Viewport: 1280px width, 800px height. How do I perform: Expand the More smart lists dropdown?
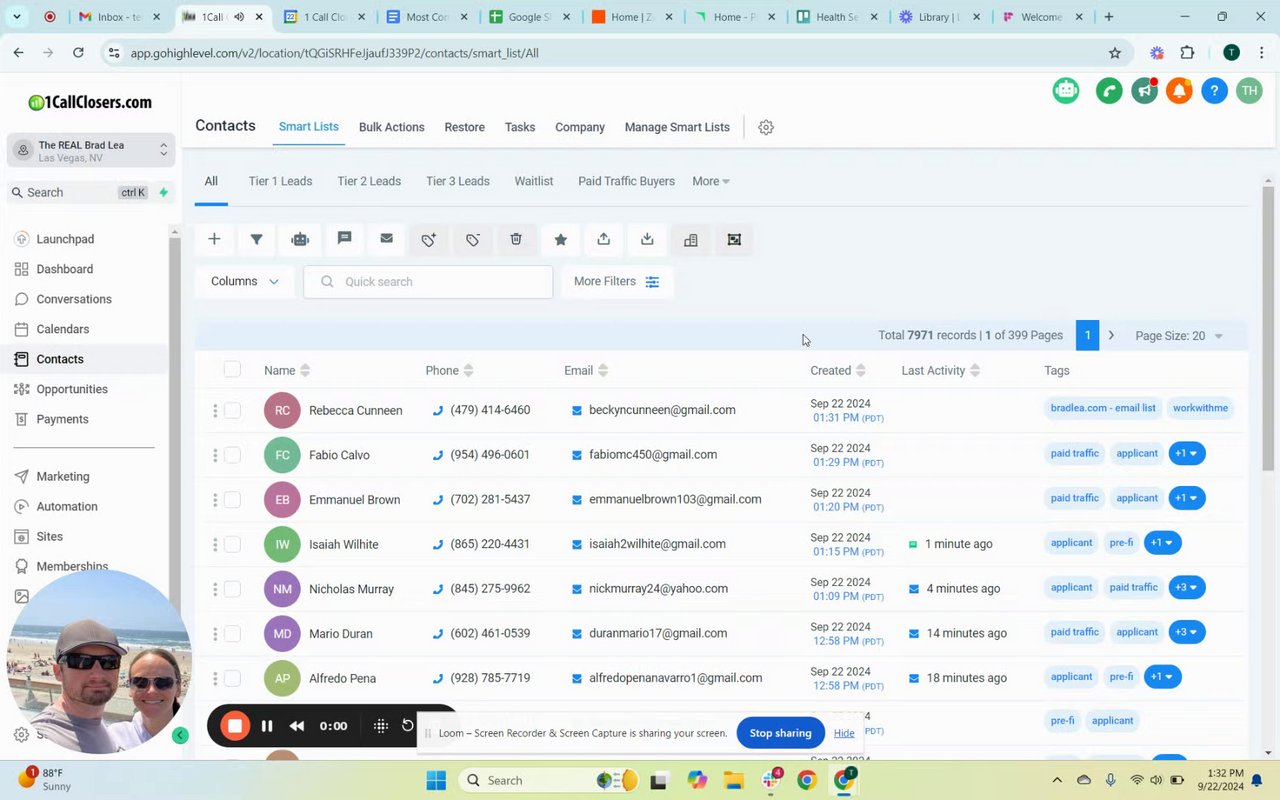[711, 181]
